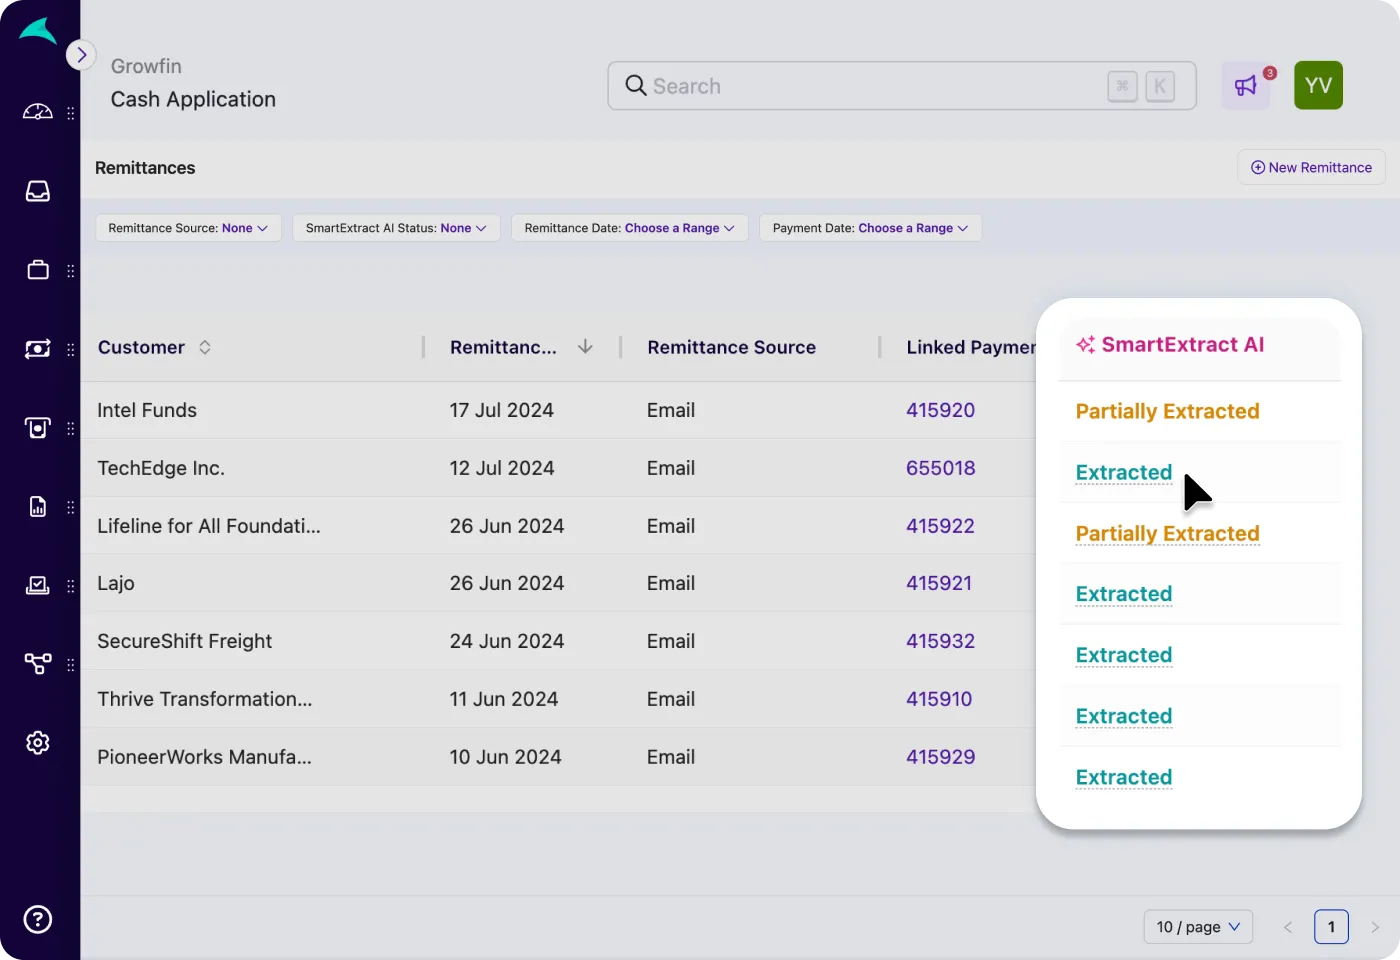Click the Growfin logo in the sidebar
Screen dimensions: 1400x960
pyautogui.click(x=38, y=31)
